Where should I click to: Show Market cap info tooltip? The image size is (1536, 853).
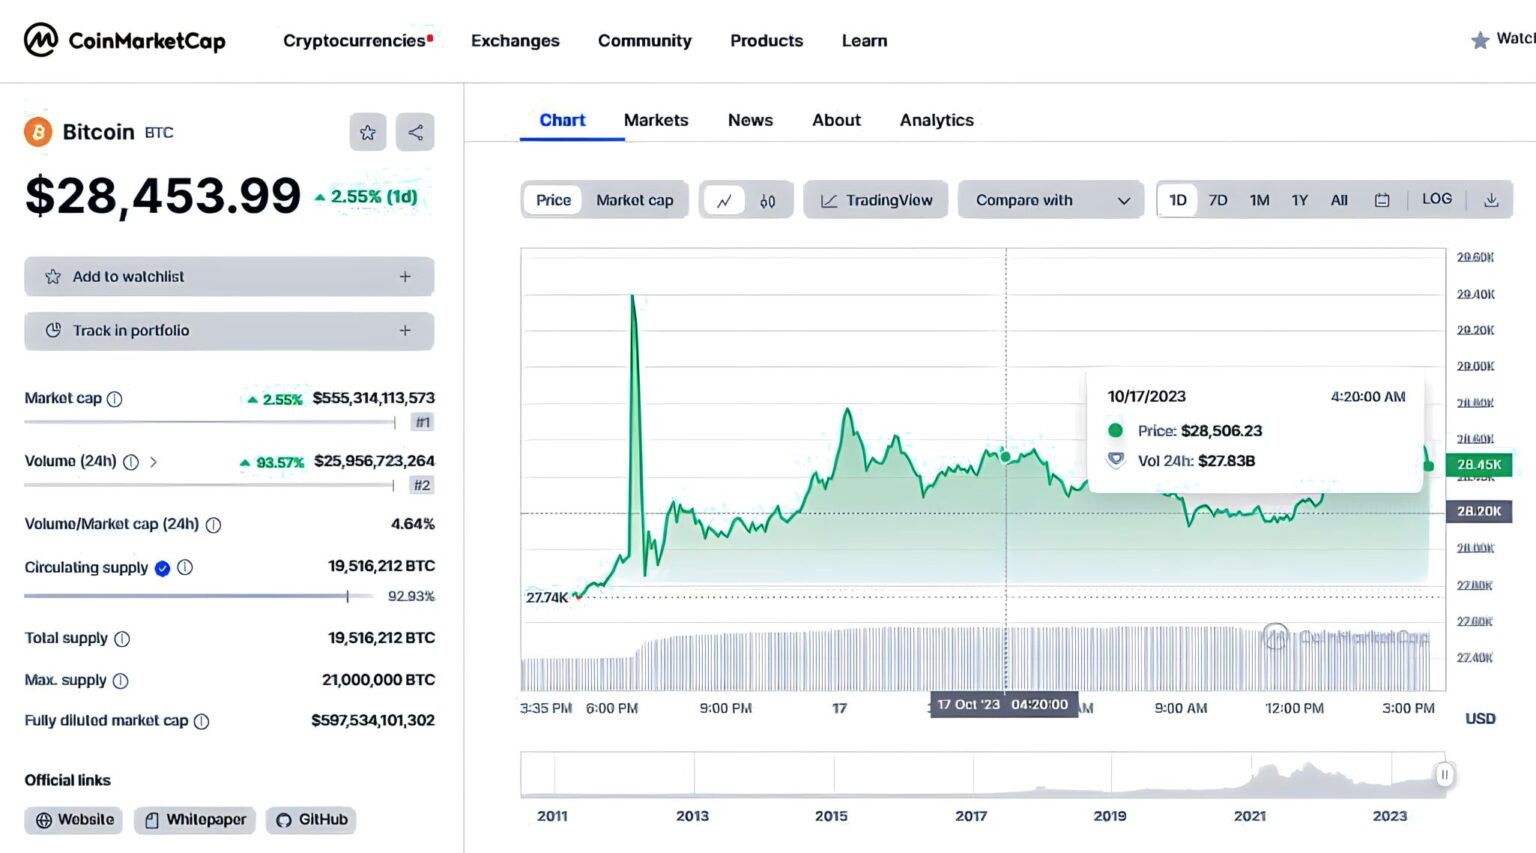click(115, 399)
